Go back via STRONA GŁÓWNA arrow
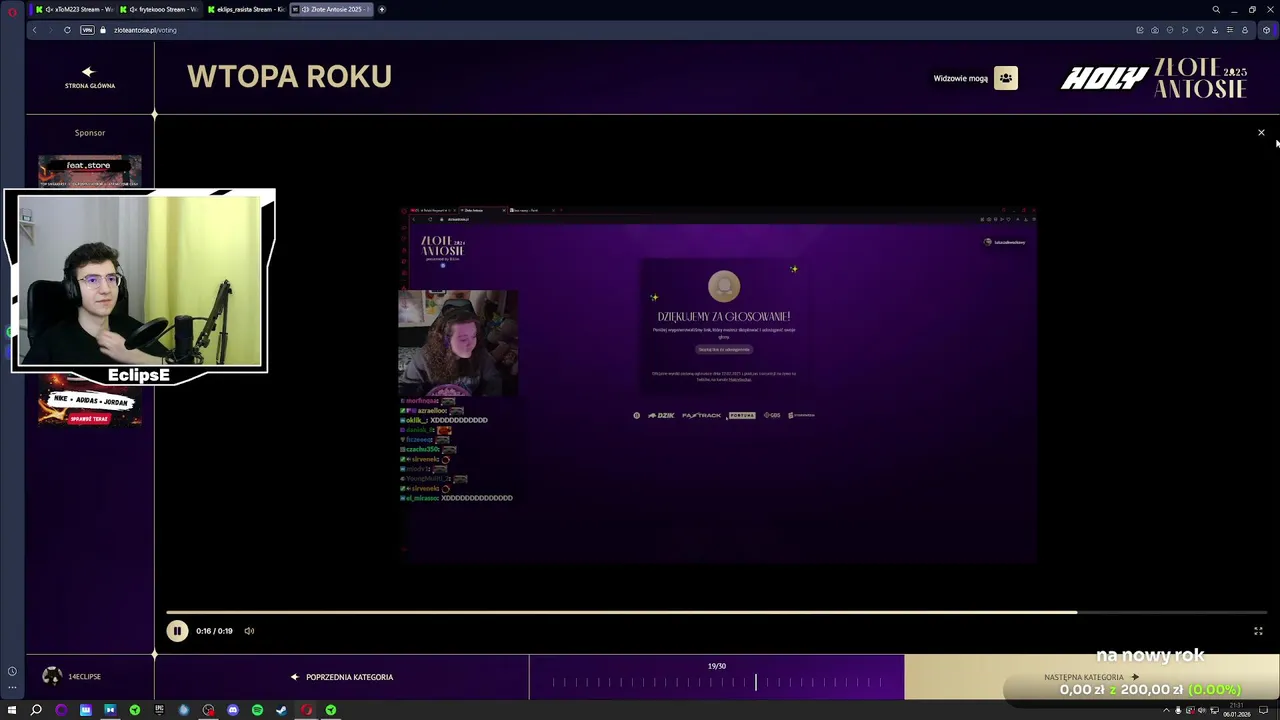Viewport: 1280px width, 720px height. [89, 77]
